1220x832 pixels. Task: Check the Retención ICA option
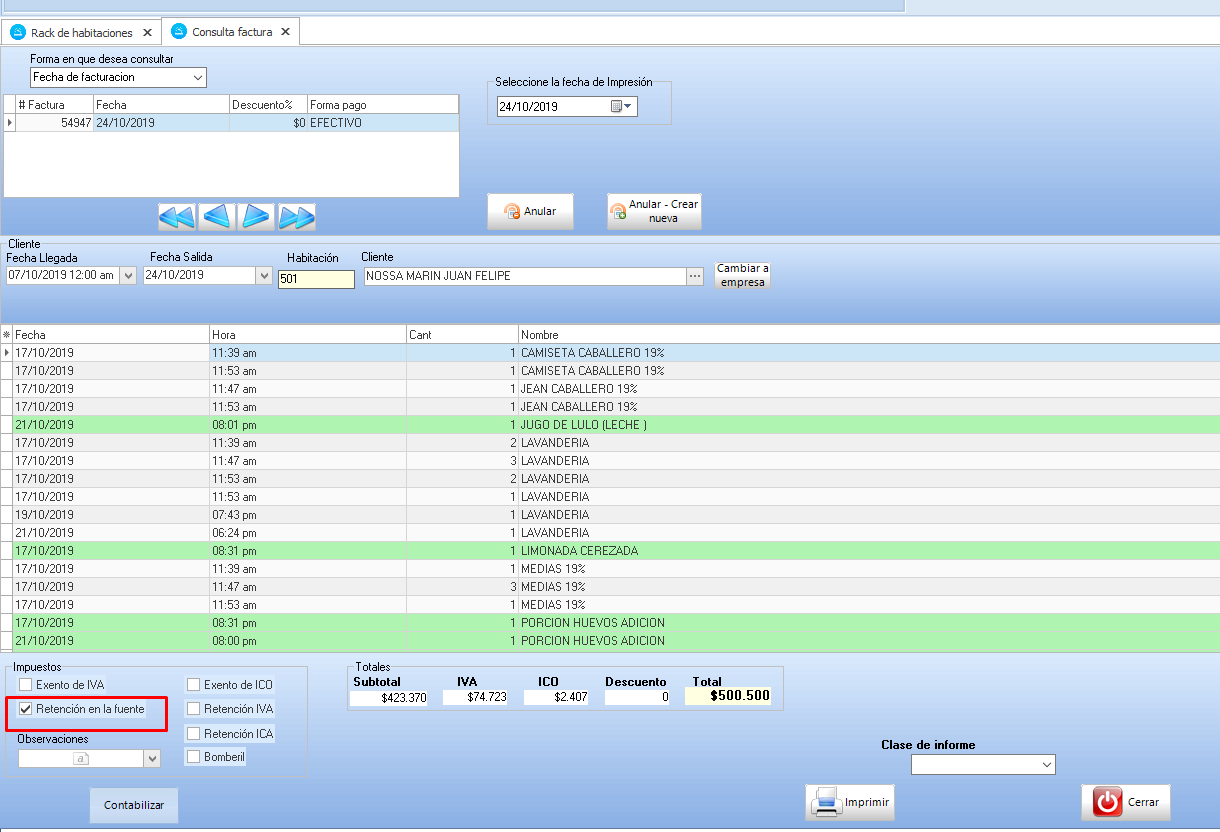(x=194, y=734)
